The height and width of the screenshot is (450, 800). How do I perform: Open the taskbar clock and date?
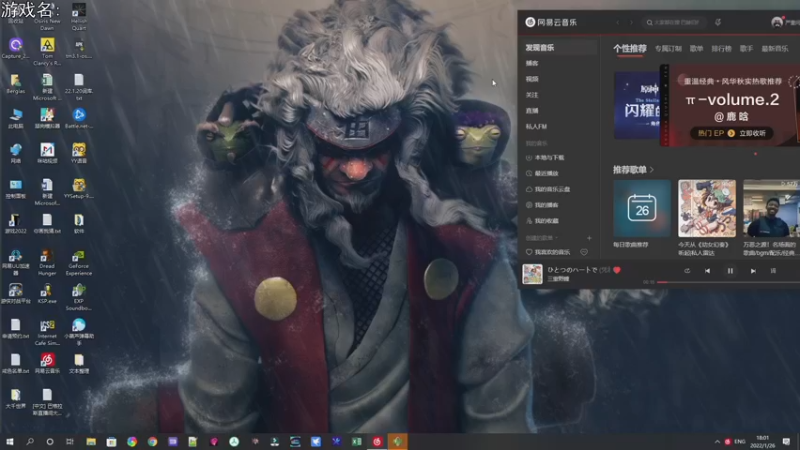(762, 442)
